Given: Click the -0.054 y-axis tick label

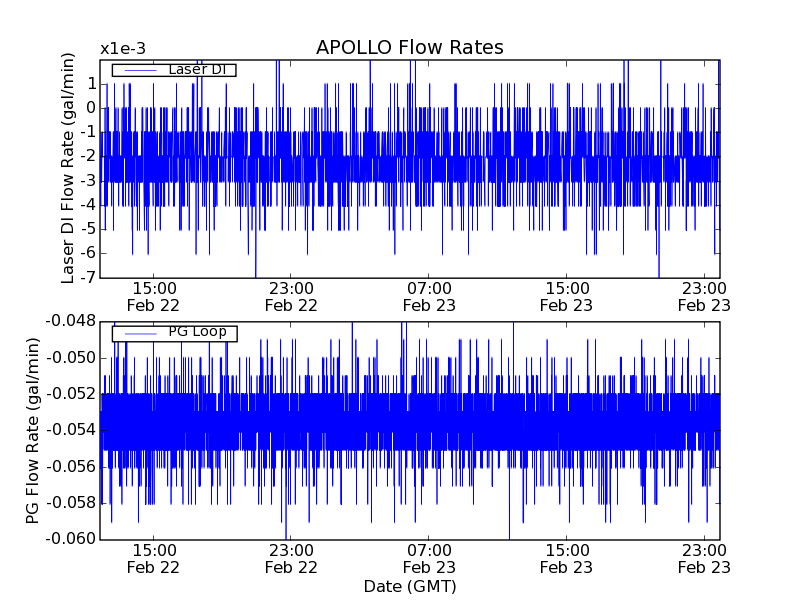Looking at the screenshot, I should pyautogui.click(x=69, y=430).
